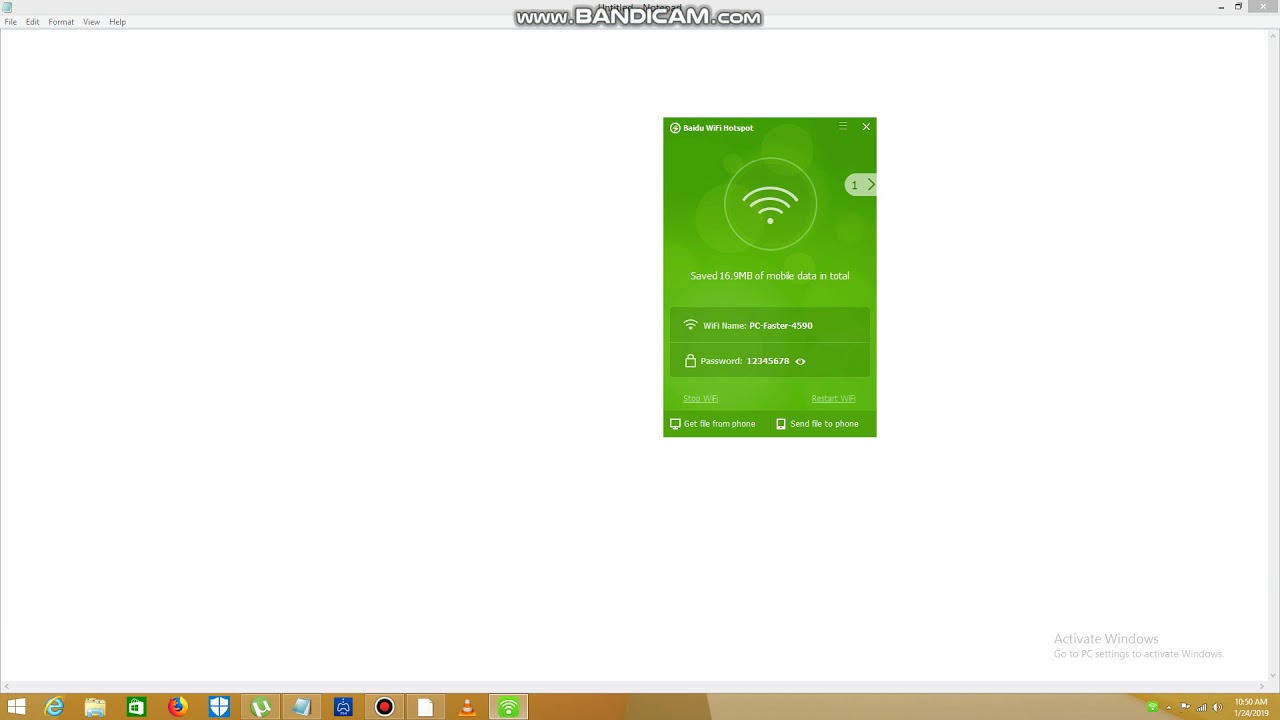The width and height of the screenshot is (1280, 720).
Task: Launch Firefox from taskbar
Action: (x=178, y=707)
